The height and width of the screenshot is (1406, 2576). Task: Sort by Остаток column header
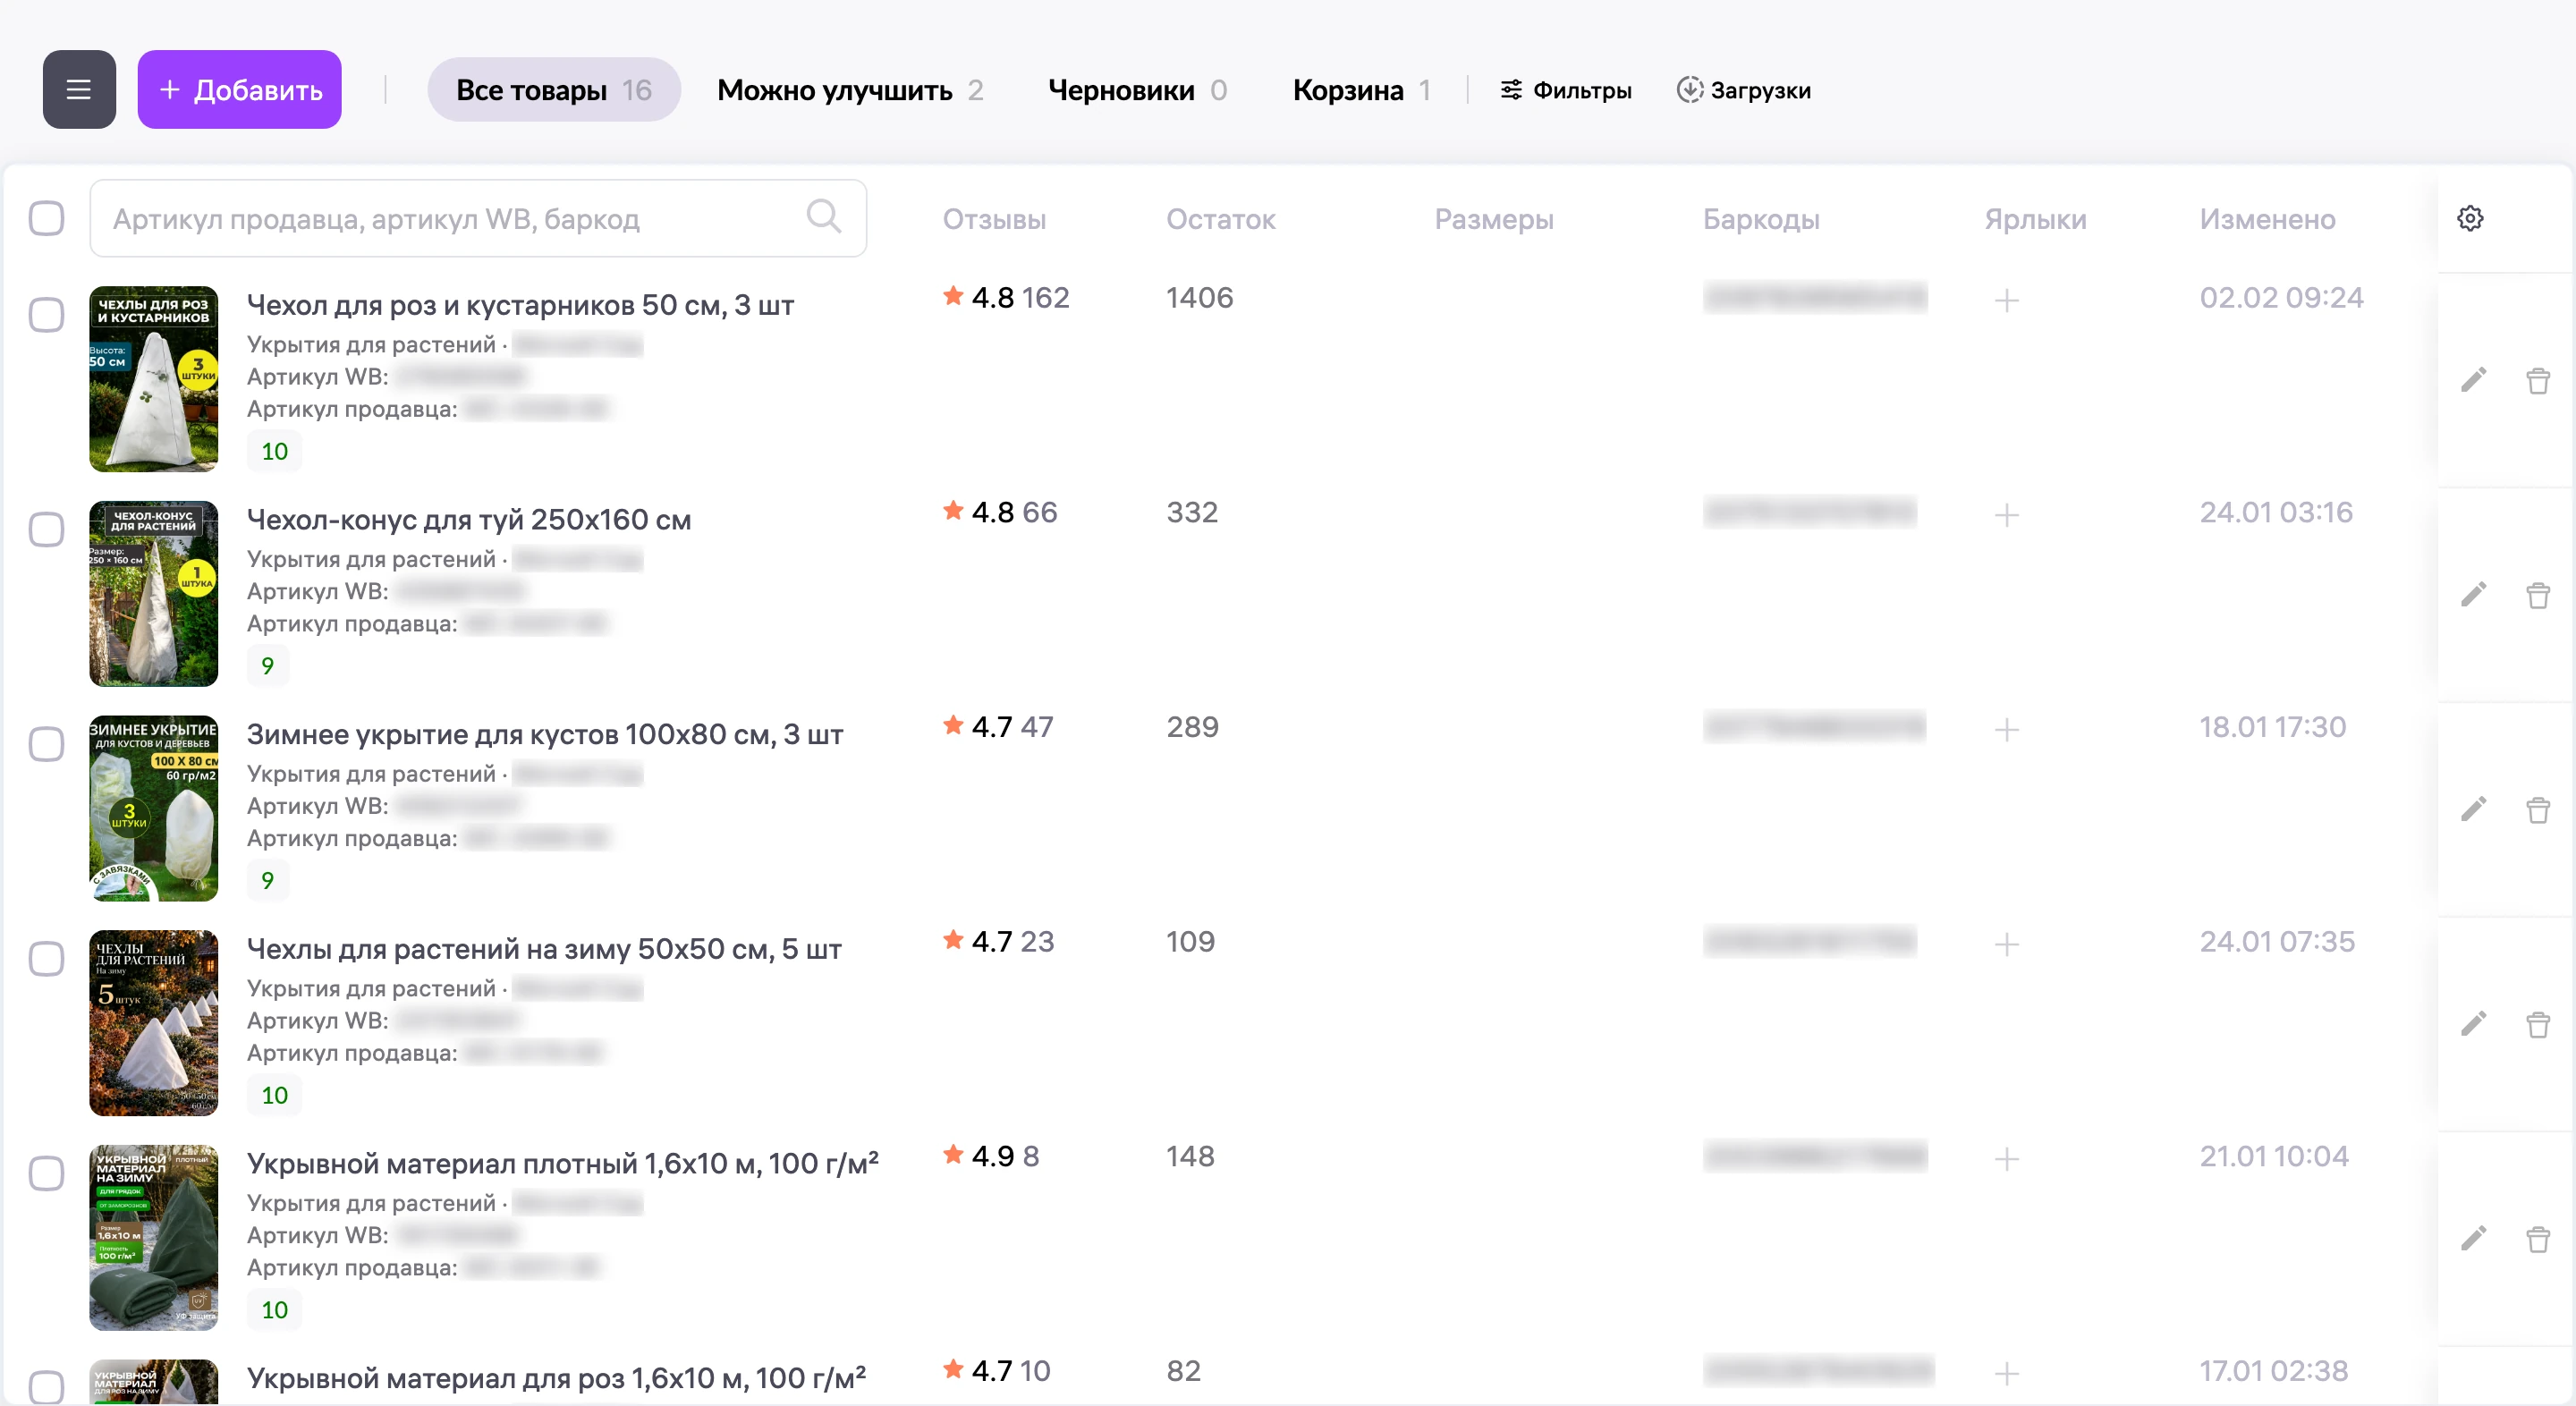click(x=1220, y=219)
